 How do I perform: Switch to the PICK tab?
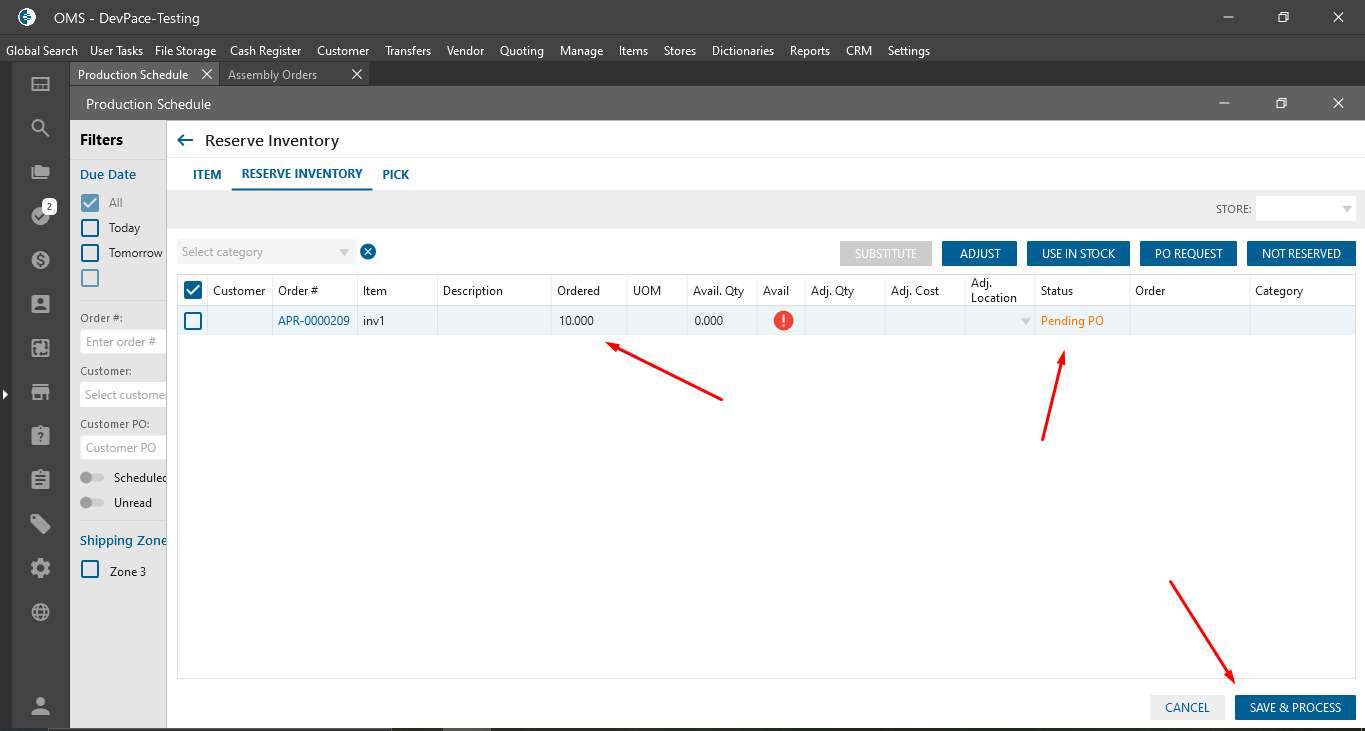click(x=396, y=175)
